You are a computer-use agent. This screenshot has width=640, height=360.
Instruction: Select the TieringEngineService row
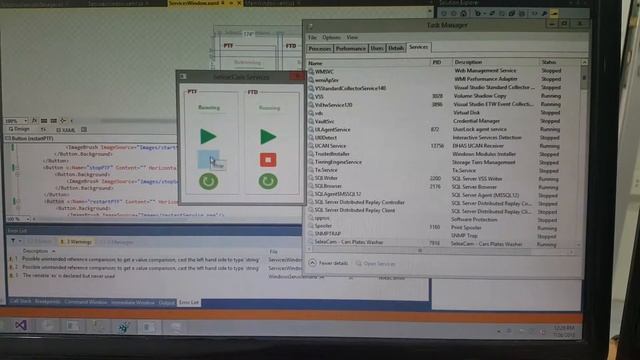tap(443, 162)
